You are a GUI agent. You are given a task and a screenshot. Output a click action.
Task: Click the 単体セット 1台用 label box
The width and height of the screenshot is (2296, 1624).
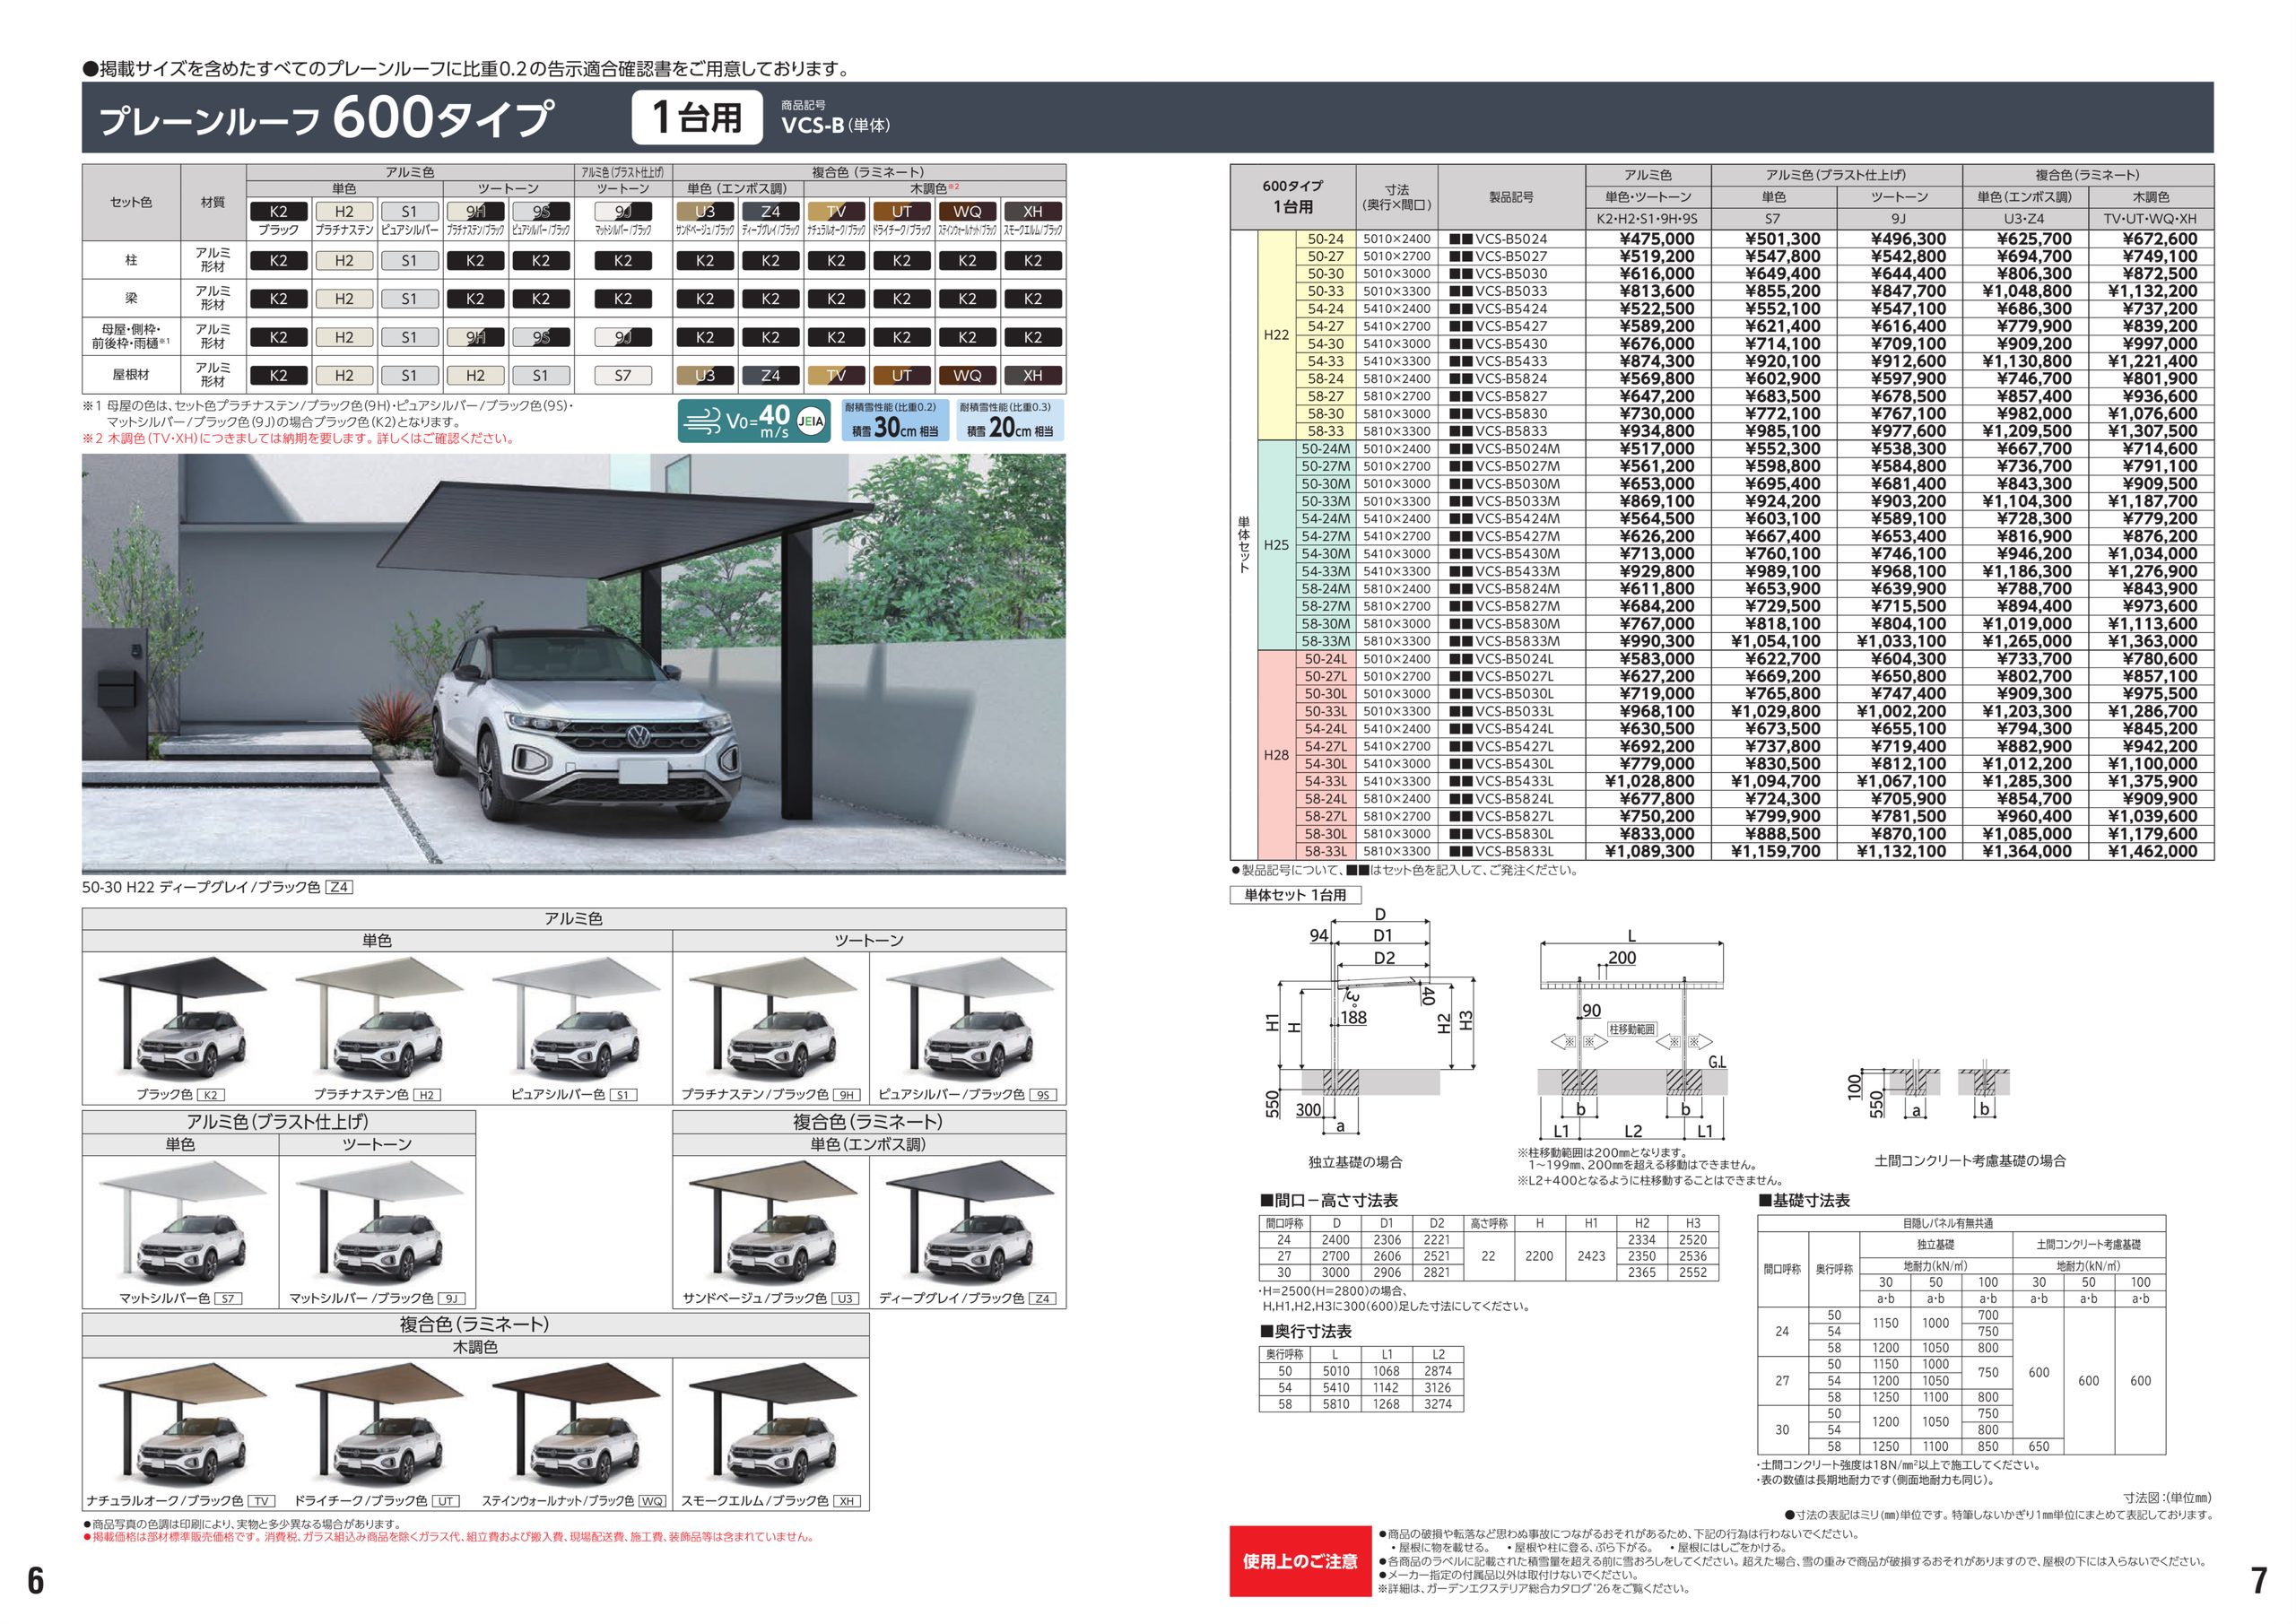coord(1295,895)
